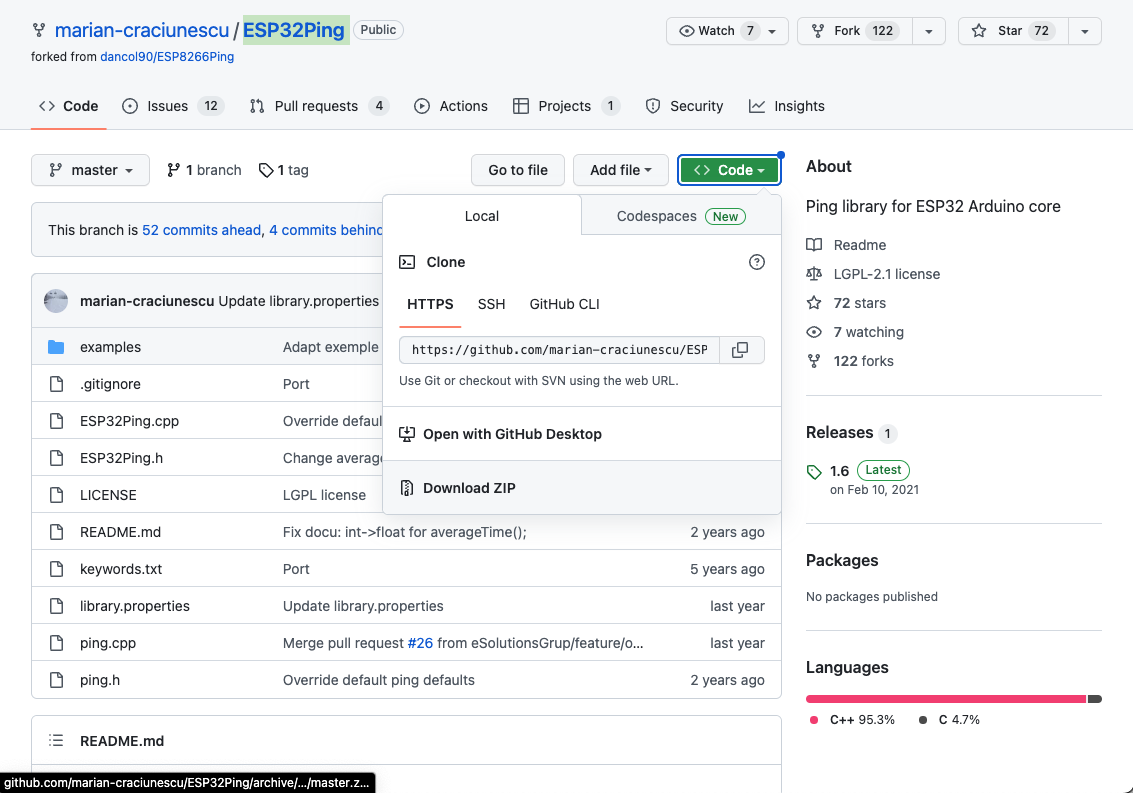Click the Security shield icon

pos(653,106)
